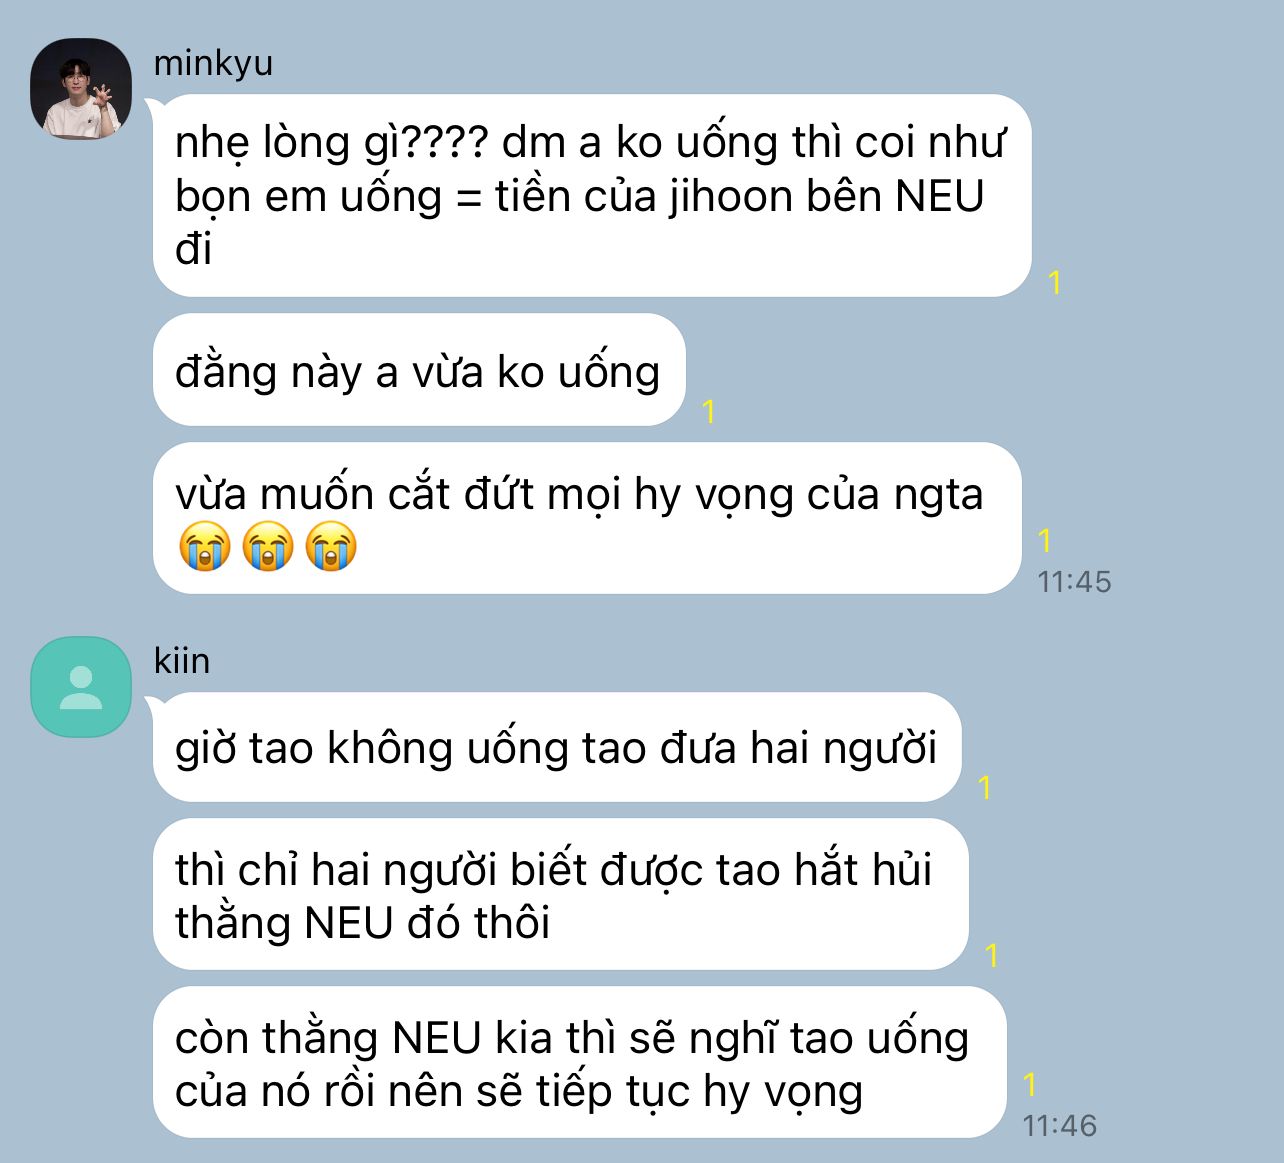
Task: Click the middle crying emoji
Action: click(x=268, y=547)
